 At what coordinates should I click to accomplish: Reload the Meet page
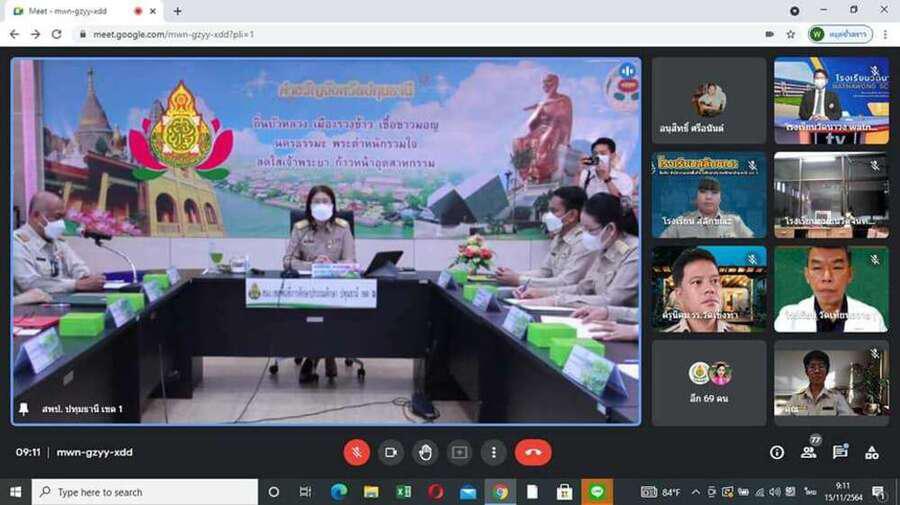(x=57, y=34)
